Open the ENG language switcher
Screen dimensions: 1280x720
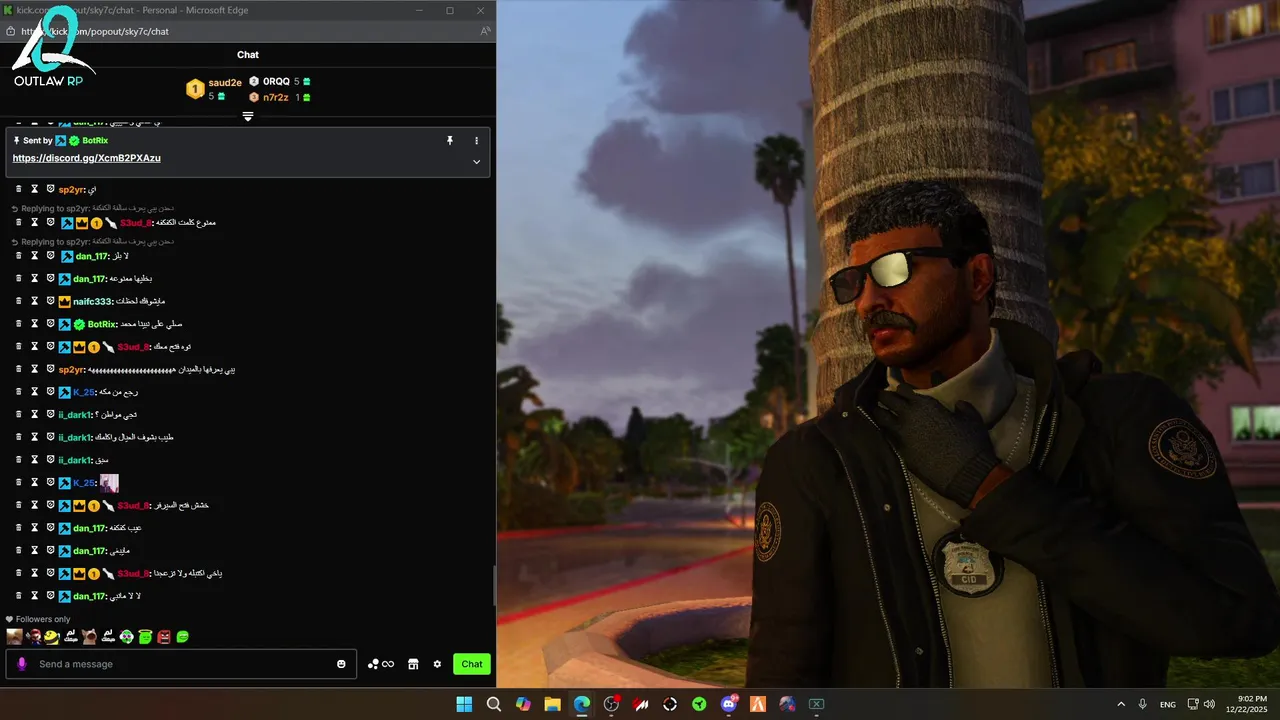point(1168,704)
